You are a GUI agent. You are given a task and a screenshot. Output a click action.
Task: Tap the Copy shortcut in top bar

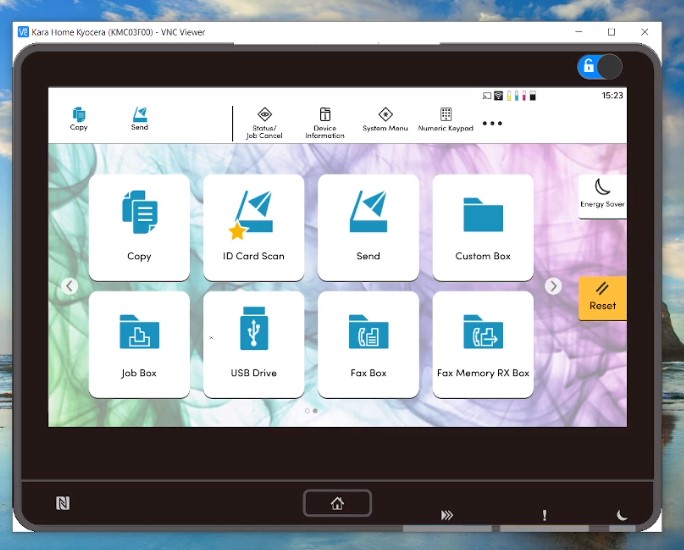click(79, 119)
